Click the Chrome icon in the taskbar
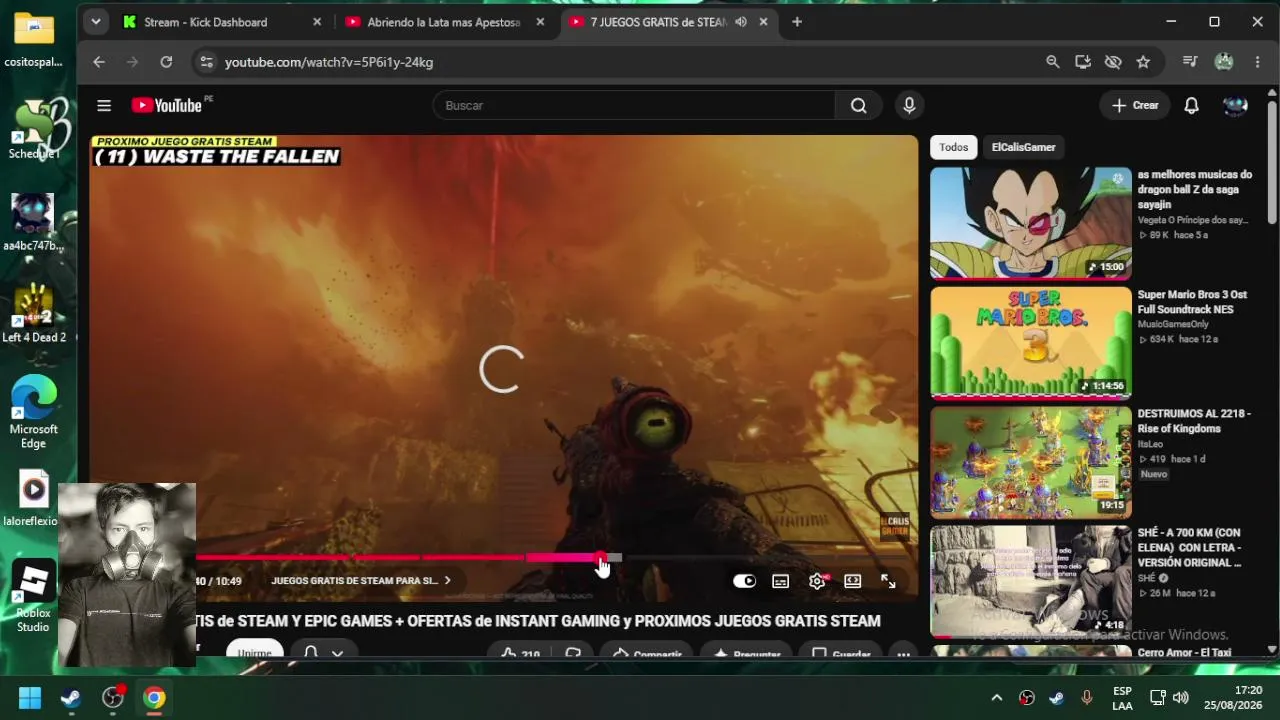Screen dimensions: 1280x720 pos(154,698)
